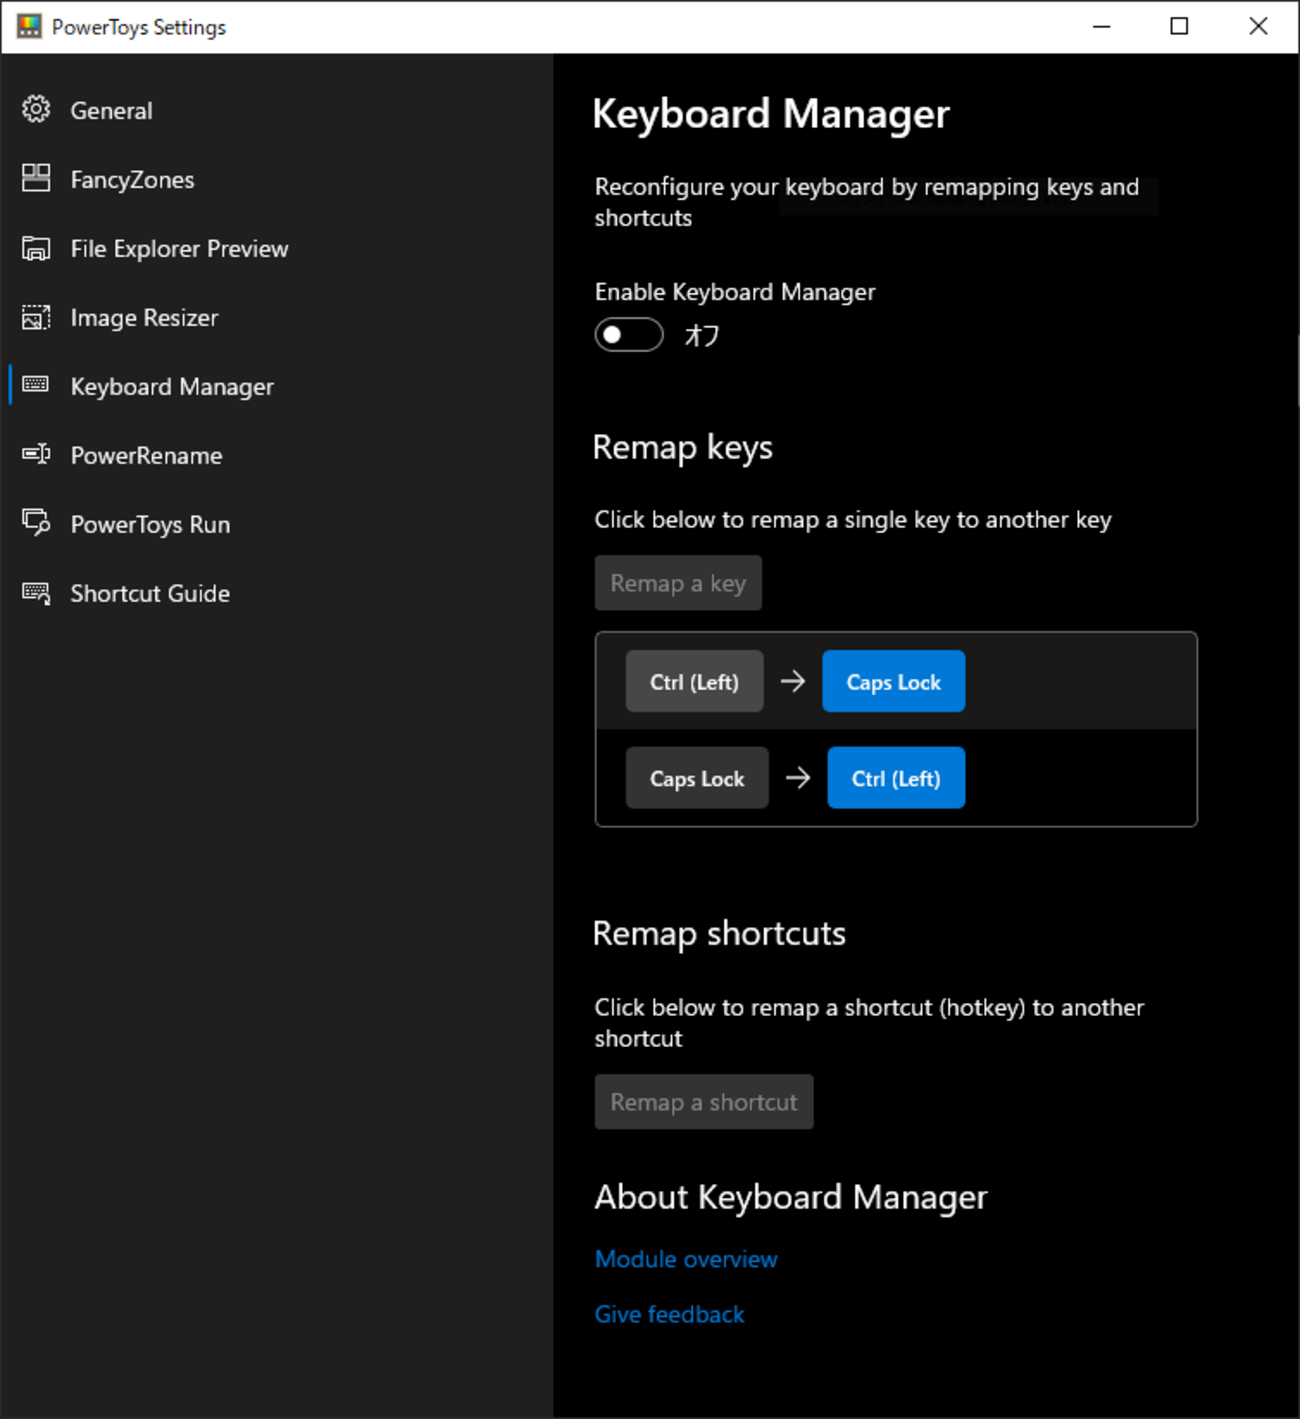Toggle Enable Keyboard Manager switch on
The width and height of the screenshot is (1300, 1419).
click(629, 335)
